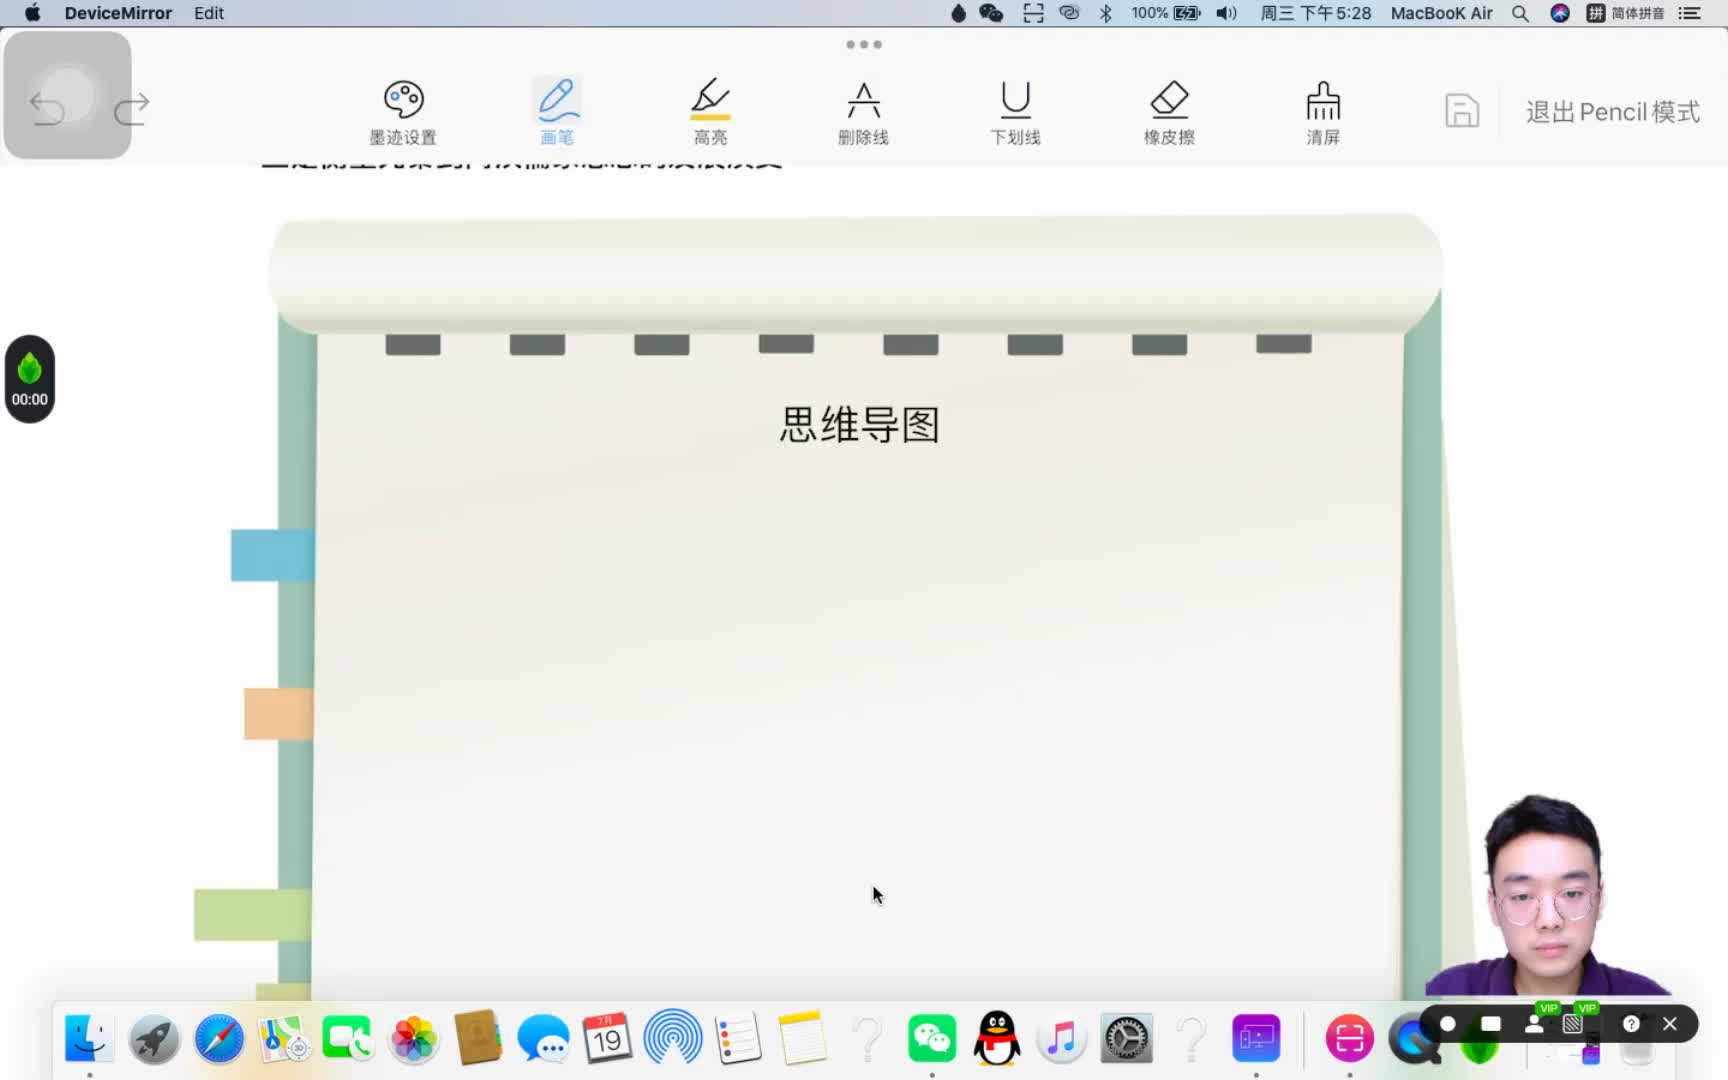Image resolution: width=1728 pixels, height=1080 pixels.
Task: Exit Pencil mode (退出 Pencil 模式)
Action: tap(1612, 112)
